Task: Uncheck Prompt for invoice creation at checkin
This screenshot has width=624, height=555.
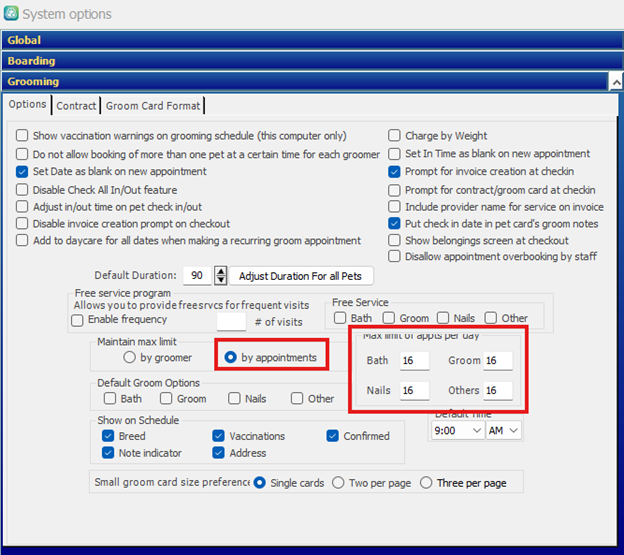Action: pyautogui.click(x=394, y=171)
